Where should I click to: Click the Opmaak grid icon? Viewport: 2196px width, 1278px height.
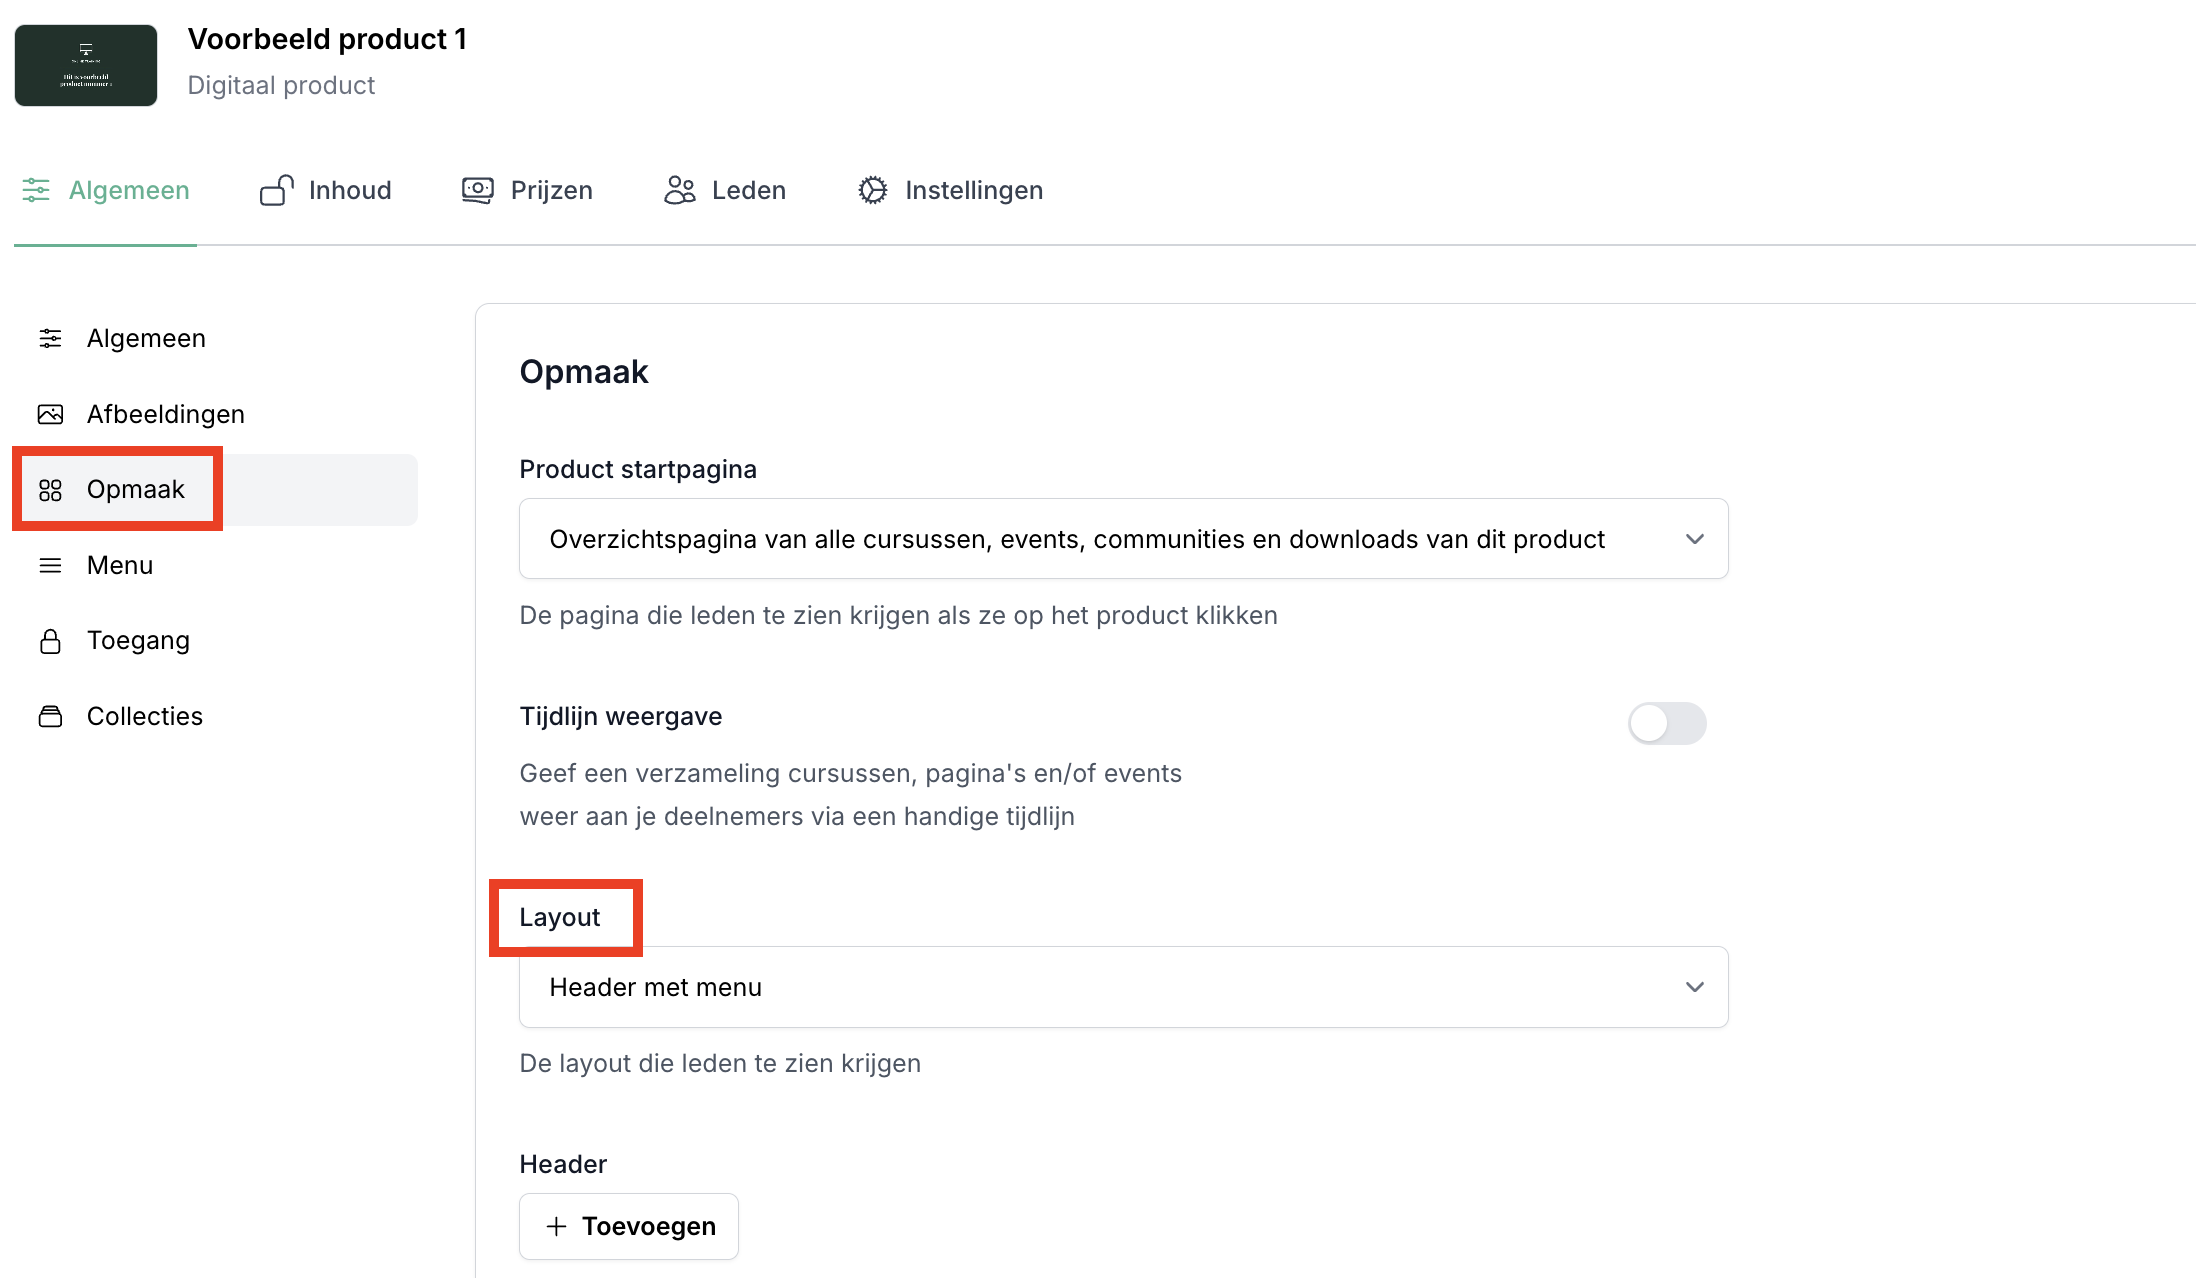[50, 490]
